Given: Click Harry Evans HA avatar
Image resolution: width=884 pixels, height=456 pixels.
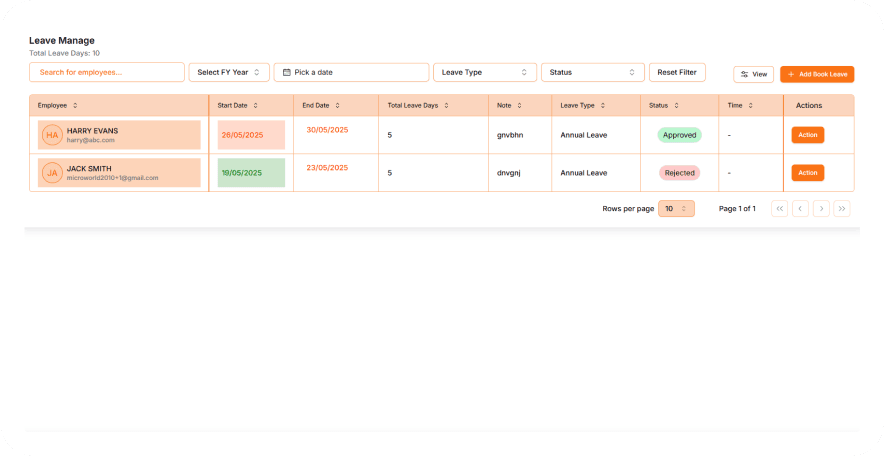Looking at the screenshot, I should [52, 135].
